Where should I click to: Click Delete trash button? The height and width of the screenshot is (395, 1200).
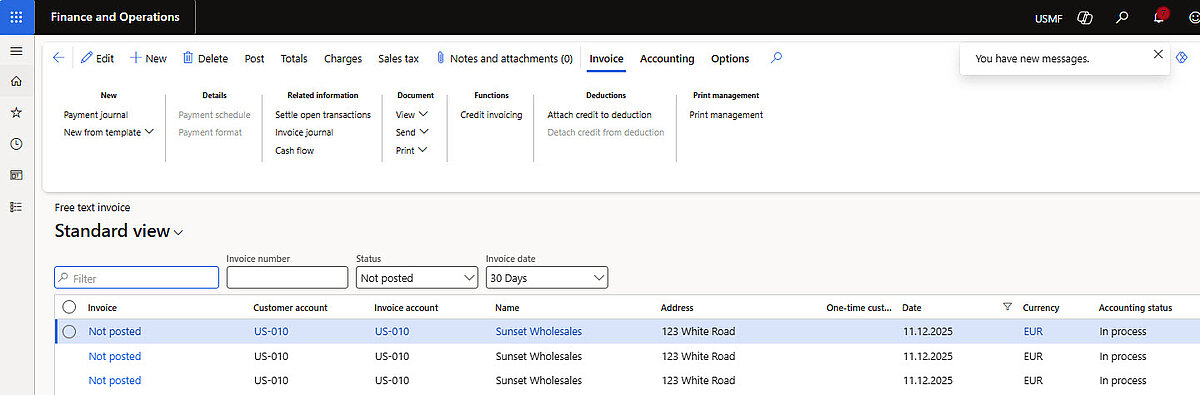205,59
